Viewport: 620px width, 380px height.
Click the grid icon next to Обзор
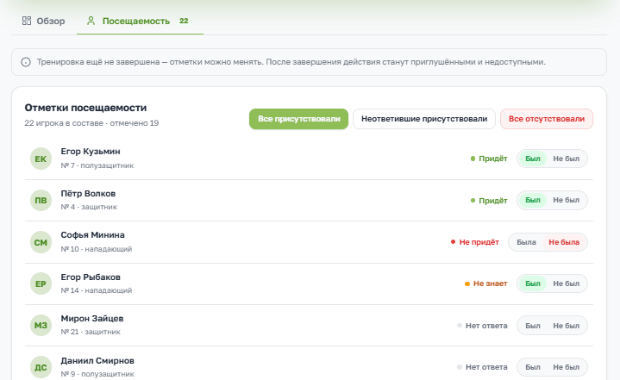pos(26,21)
